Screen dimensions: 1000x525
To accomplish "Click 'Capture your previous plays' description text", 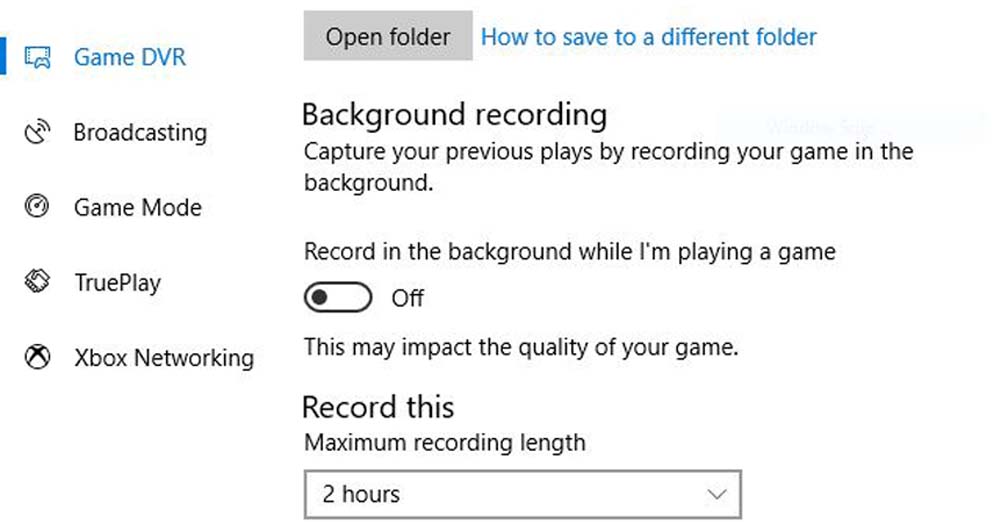I will coord(608,167).
